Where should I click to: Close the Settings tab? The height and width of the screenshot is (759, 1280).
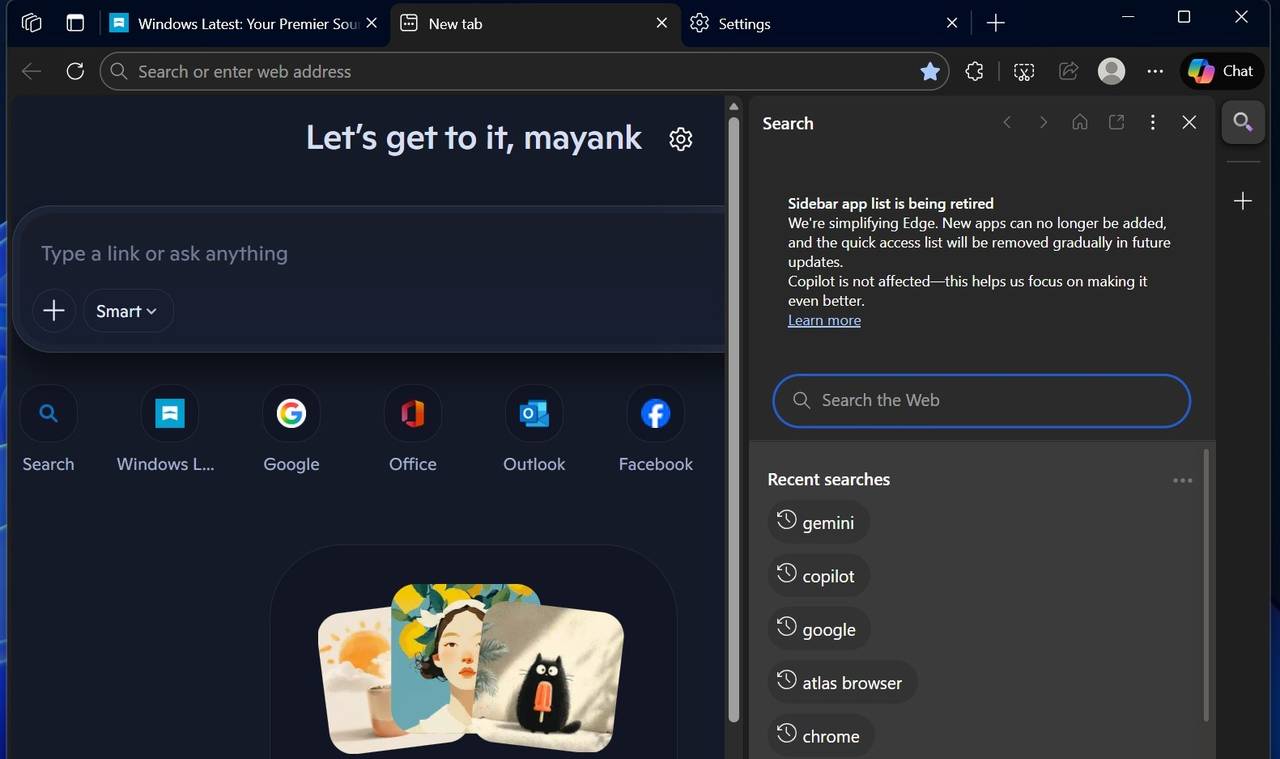[x=952, y=23]
